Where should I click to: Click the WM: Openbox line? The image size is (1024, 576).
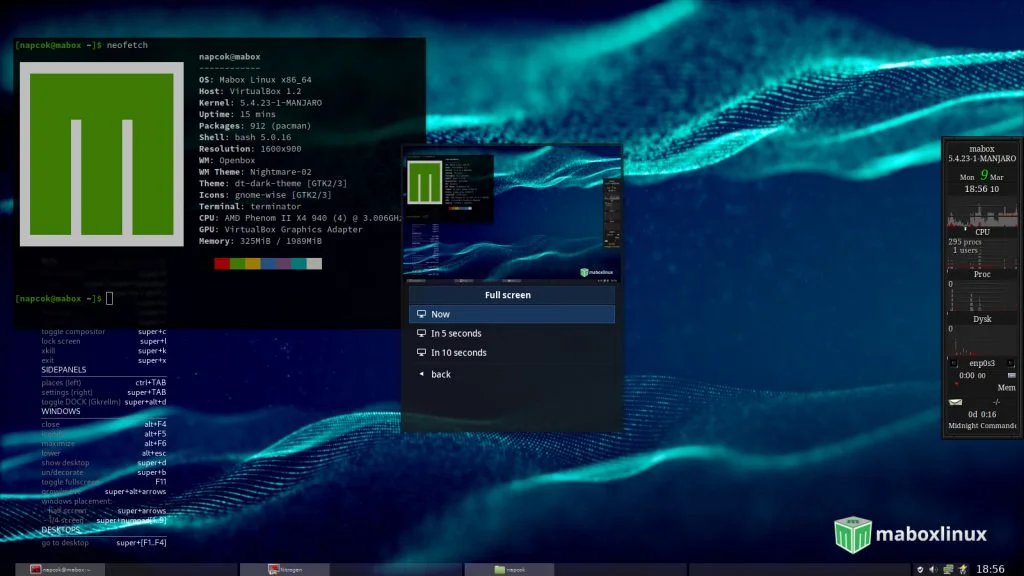(x=227, y=161)
